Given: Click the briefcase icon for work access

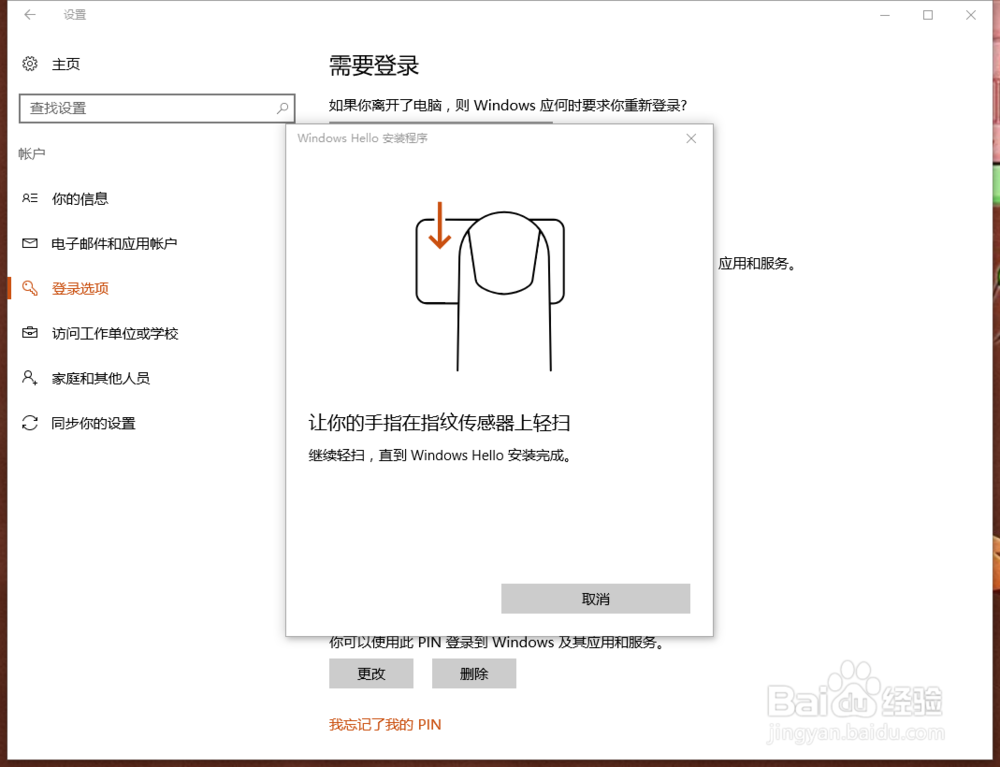Looking at the screenshot, I should tap(29, 333).
